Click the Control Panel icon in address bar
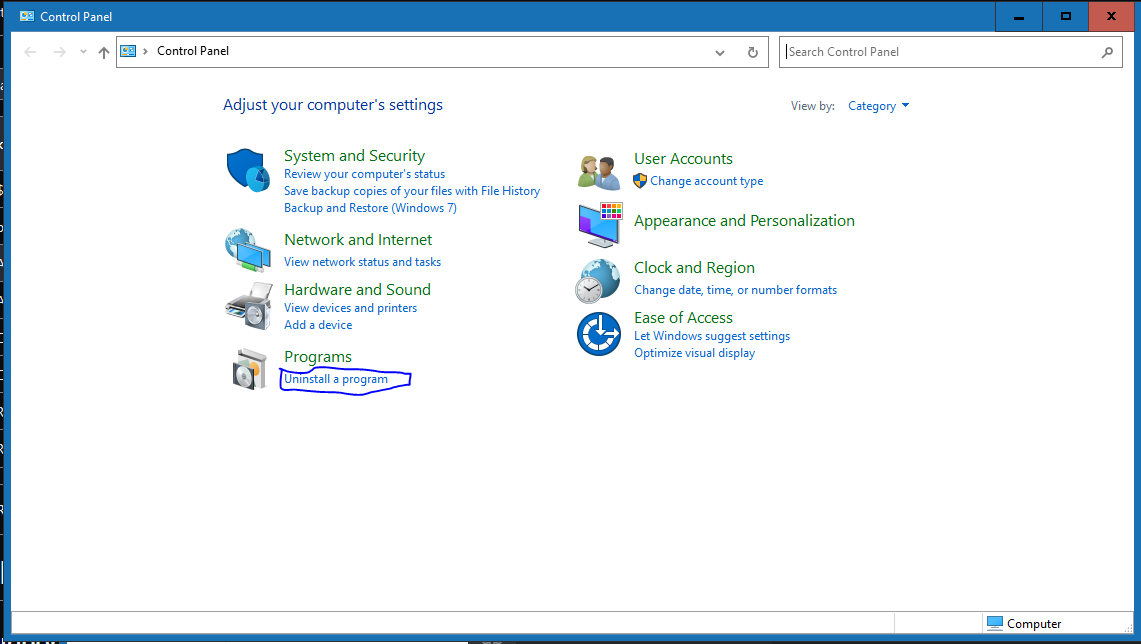1141x644 pixels. 128,51
